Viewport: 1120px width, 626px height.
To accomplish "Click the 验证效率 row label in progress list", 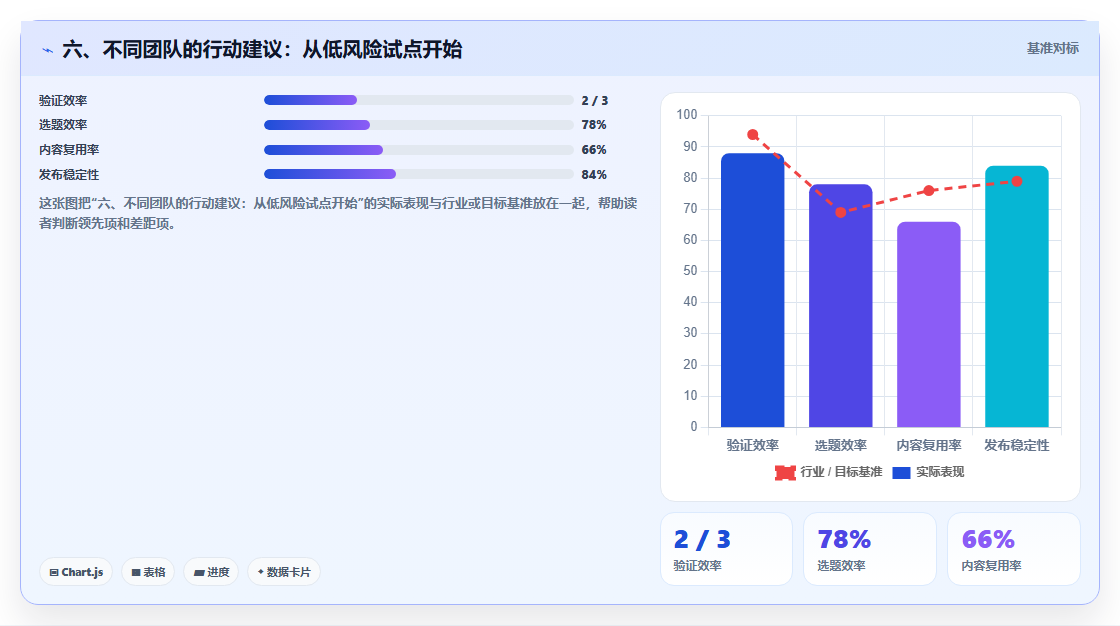I will 63,101.
